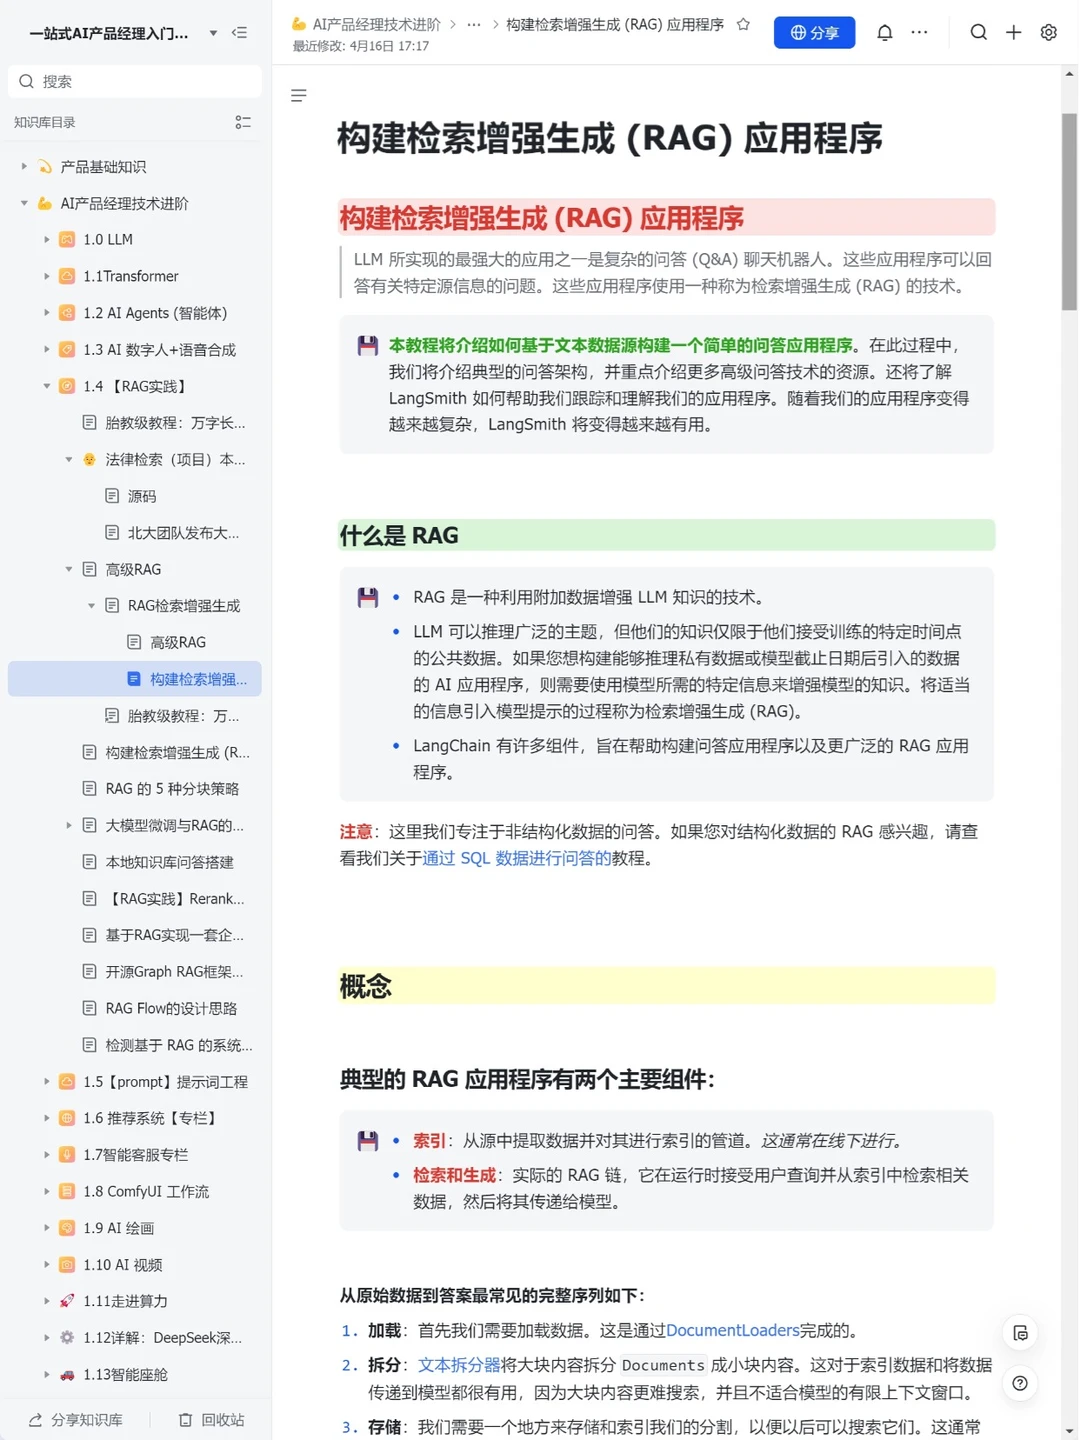Click the 产品基础知识 folder icon
The width and height of the screenshot is (1080, 1440).
tap(45, 166)
